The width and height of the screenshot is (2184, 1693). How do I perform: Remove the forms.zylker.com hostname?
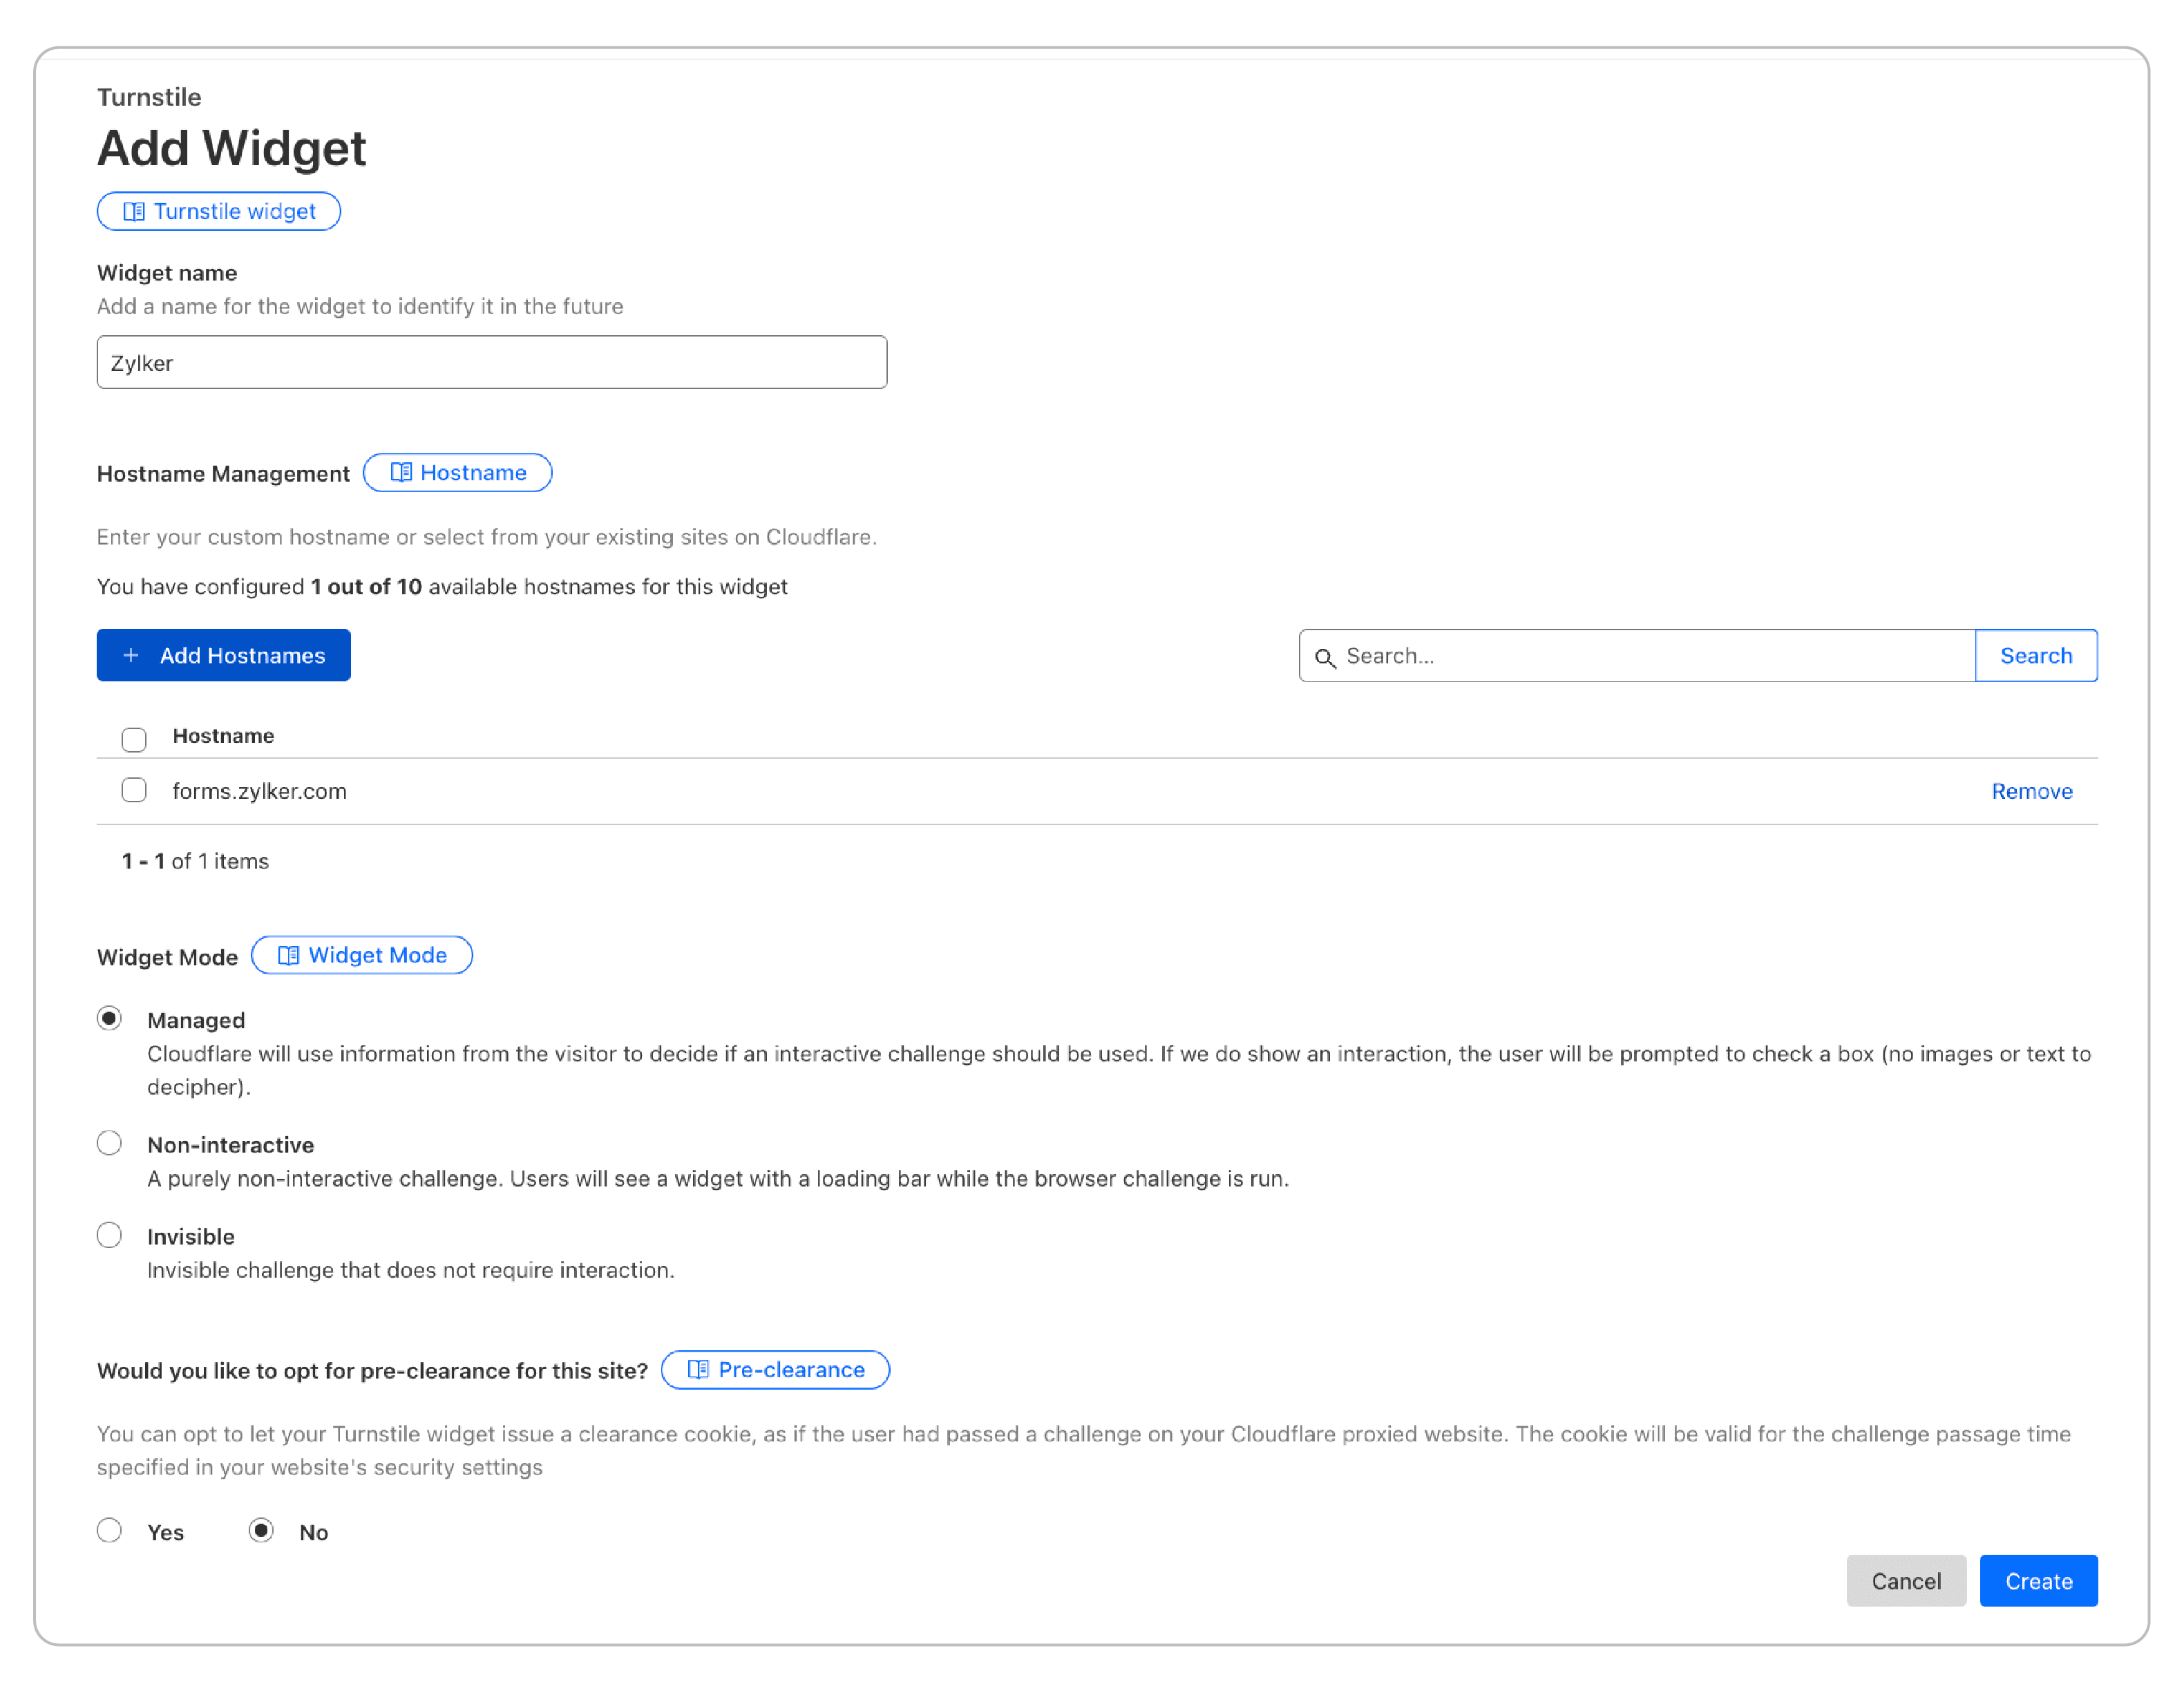[x=2031, y=791]
